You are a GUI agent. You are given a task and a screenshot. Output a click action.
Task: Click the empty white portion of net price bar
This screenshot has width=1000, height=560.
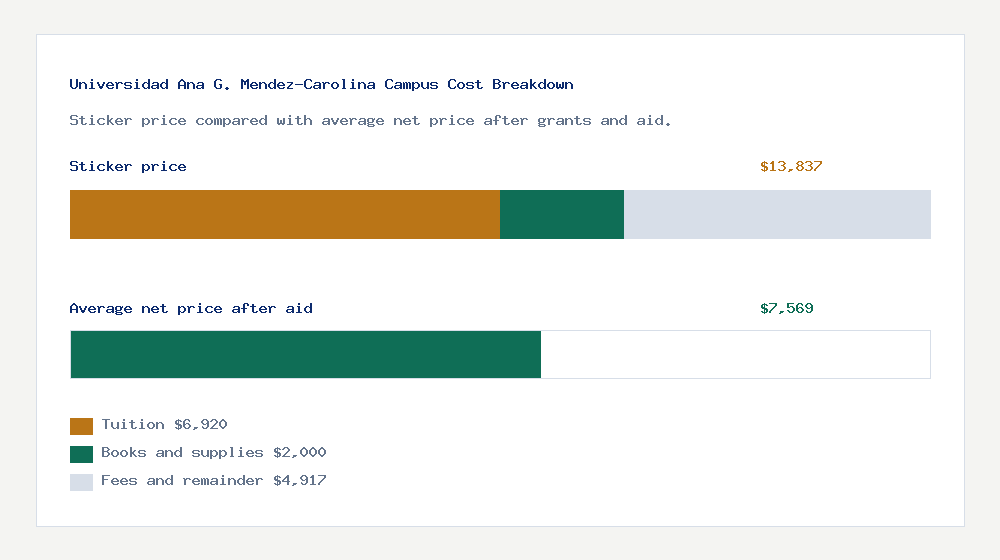pyautogui.click(x=735, y=355)
